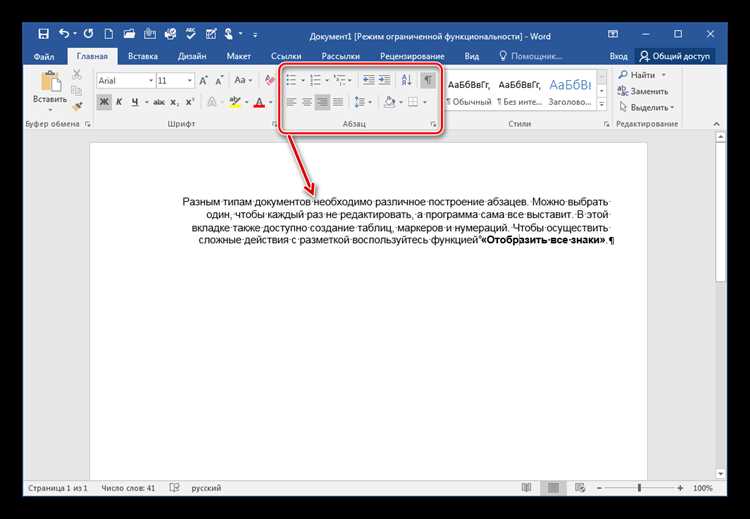Center align the paragraph
Screen dimensions: 750x519
(x=307, y=102)
